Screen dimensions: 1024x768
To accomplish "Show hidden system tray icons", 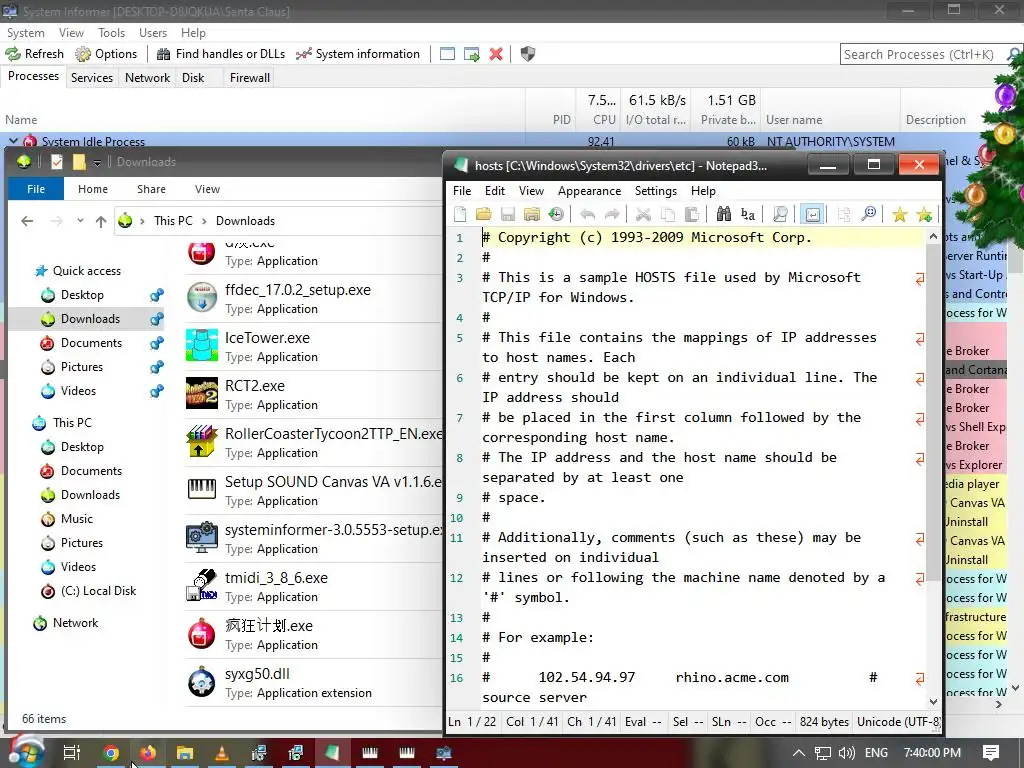I will (x=798, y=753).
